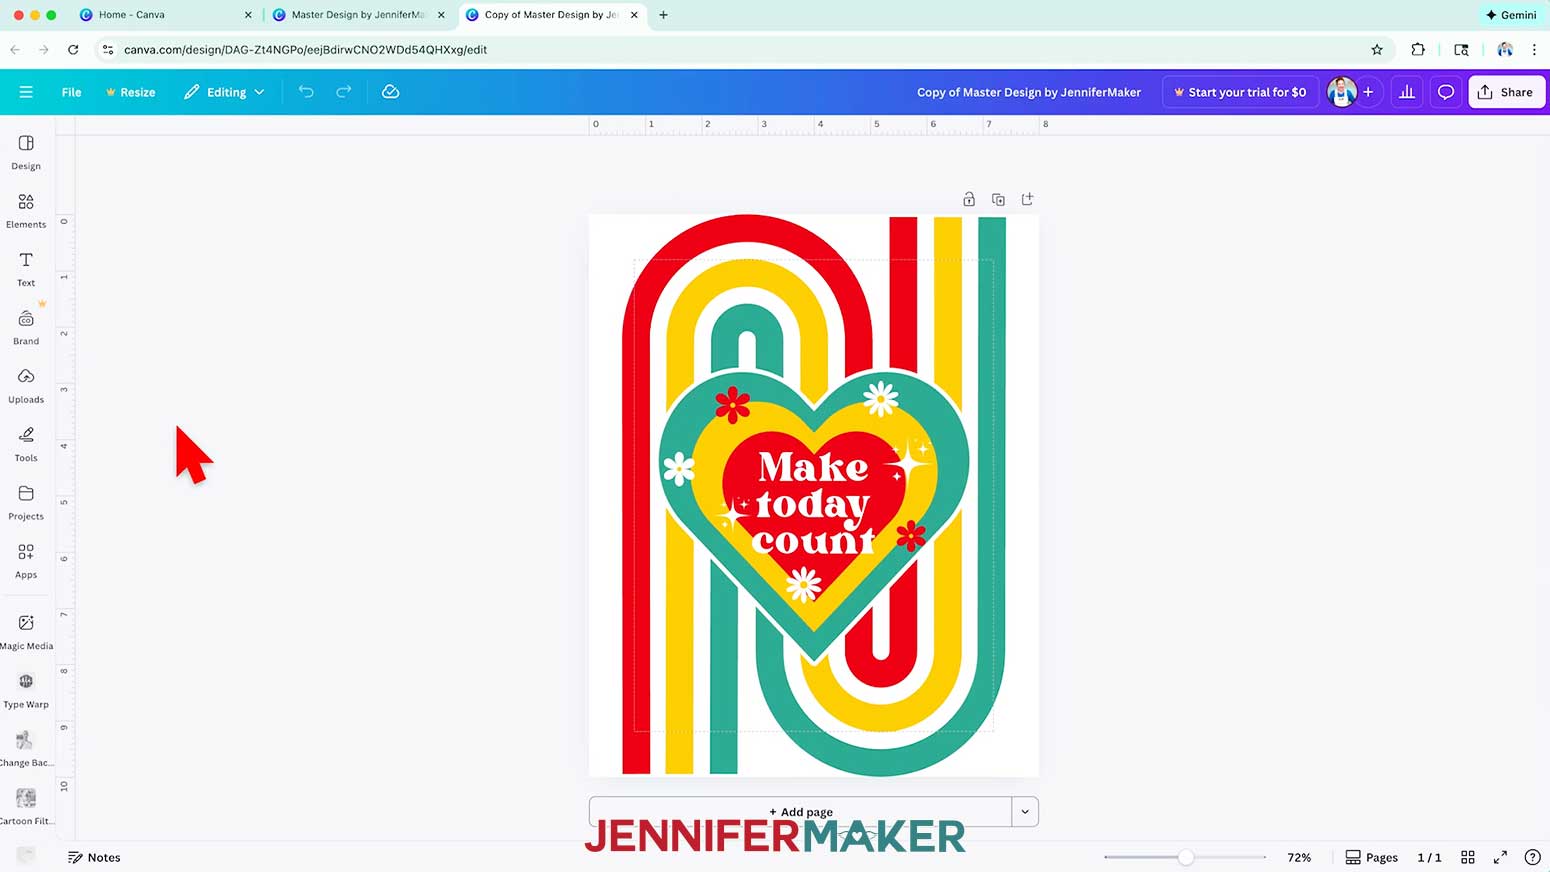Screen dimensions: 1550x872
Task: Expand the Editing mode dropdown
Action: (x=225, y=92)
